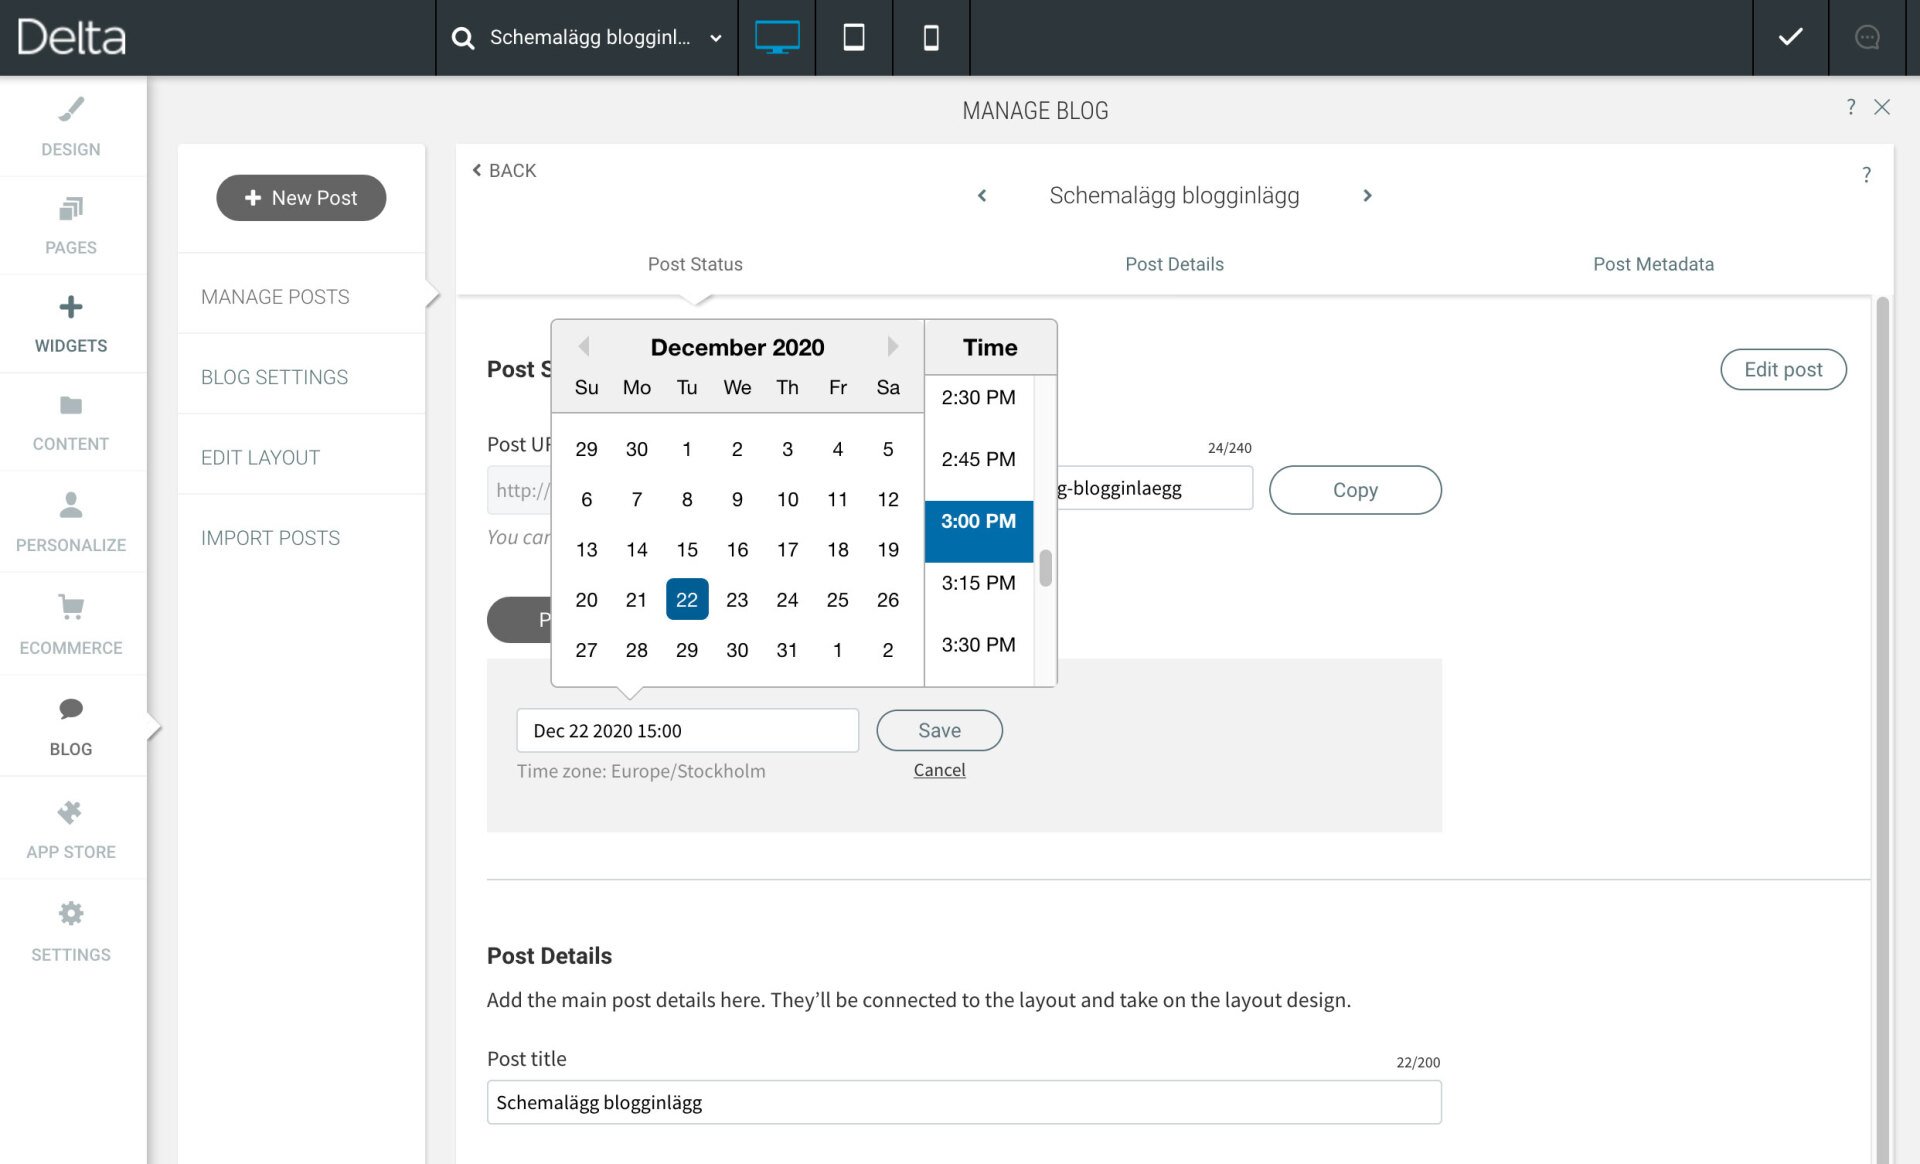Go to next month in calendar

pos(892,347)
